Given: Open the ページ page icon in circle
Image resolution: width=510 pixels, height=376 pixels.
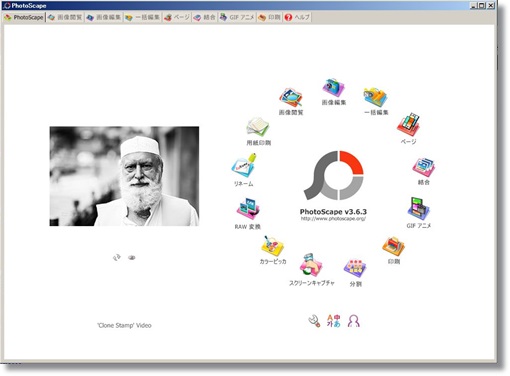Looking at the screenshot, I should tap(408, 125).
